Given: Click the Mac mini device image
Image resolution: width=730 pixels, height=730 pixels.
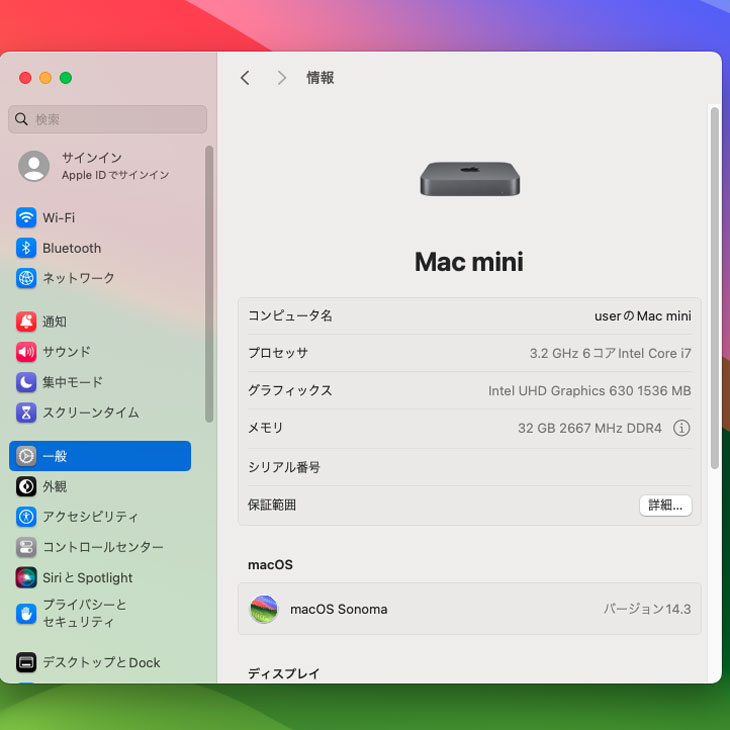Looking at the screenshot, I should click(469, 179).
